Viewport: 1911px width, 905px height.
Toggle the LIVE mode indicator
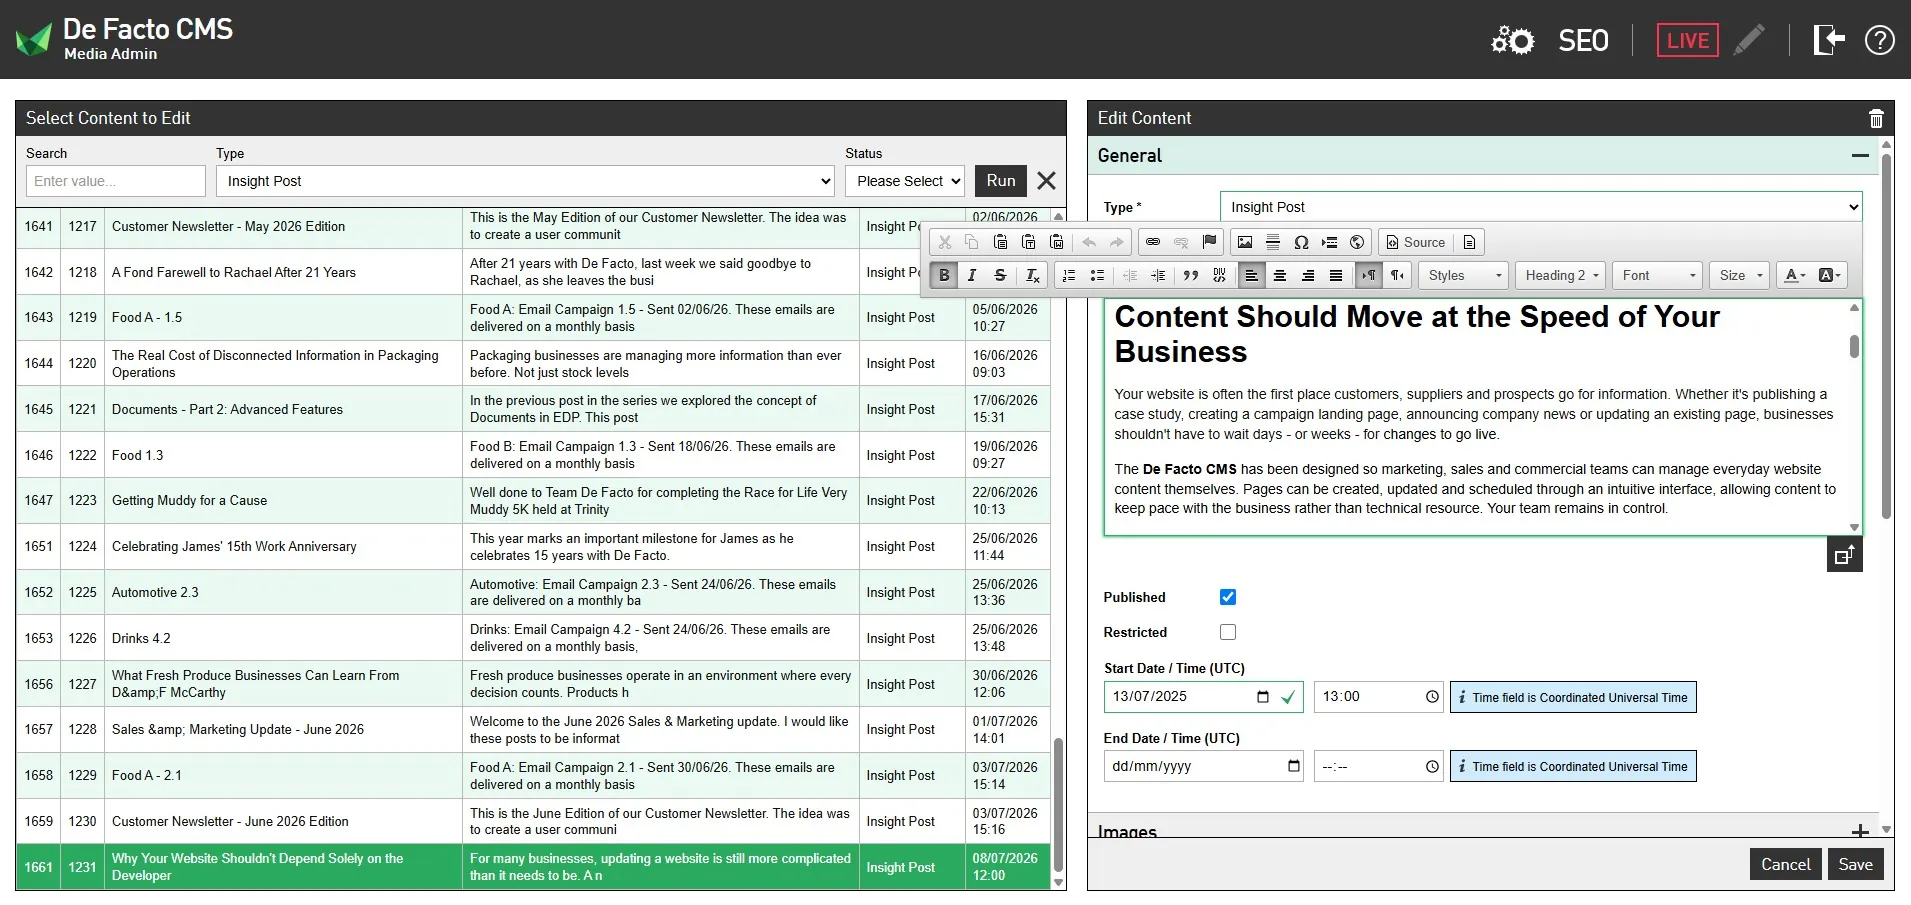(x=1687, y=40)
